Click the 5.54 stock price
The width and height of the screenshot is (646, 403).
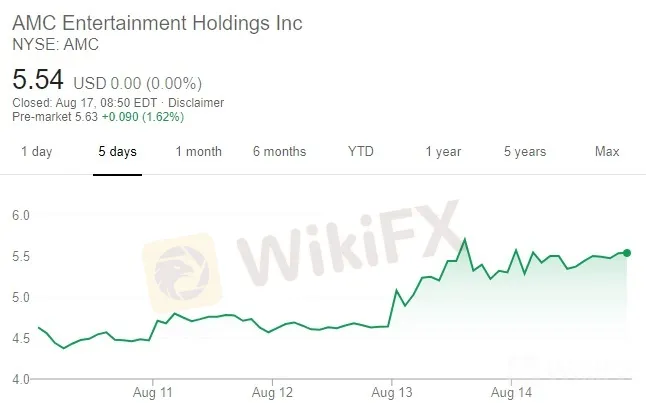(37, 80)
